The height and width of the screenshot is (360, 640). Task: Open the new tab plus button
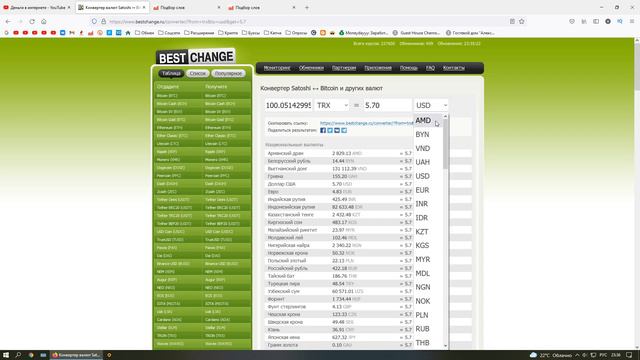[x=307, y=7]
